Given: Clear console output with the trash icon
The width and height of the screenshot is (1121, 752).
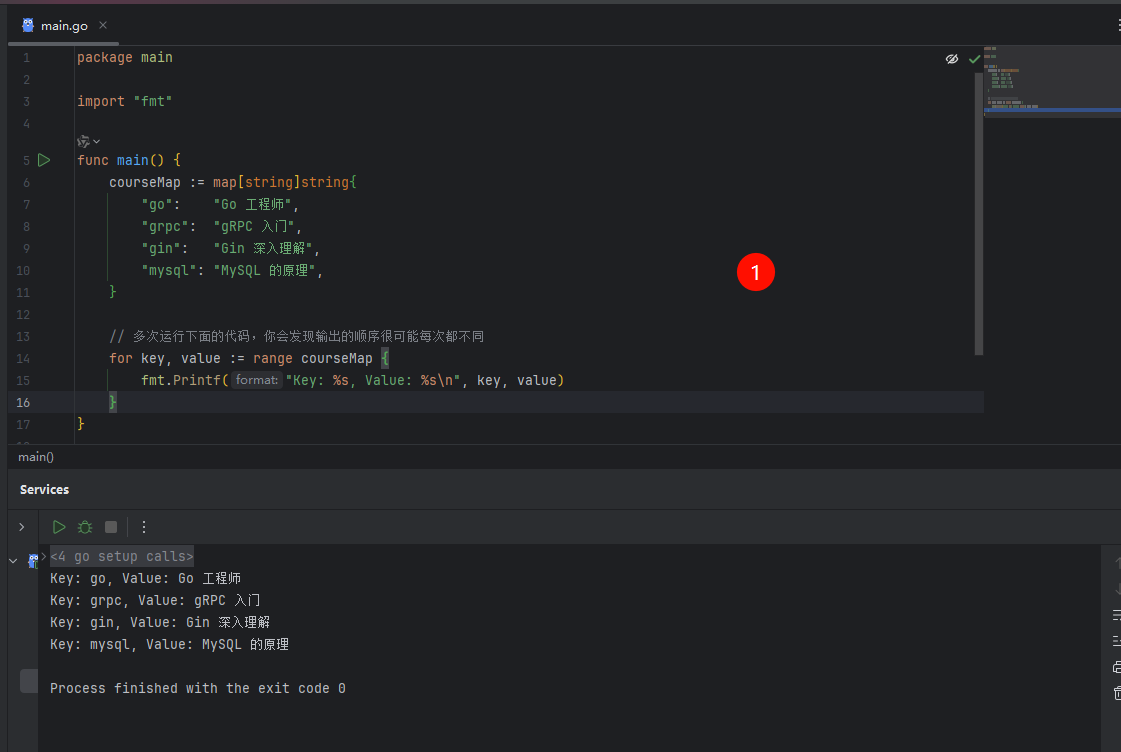Looking at the screenshot, I should [1116, 692].
